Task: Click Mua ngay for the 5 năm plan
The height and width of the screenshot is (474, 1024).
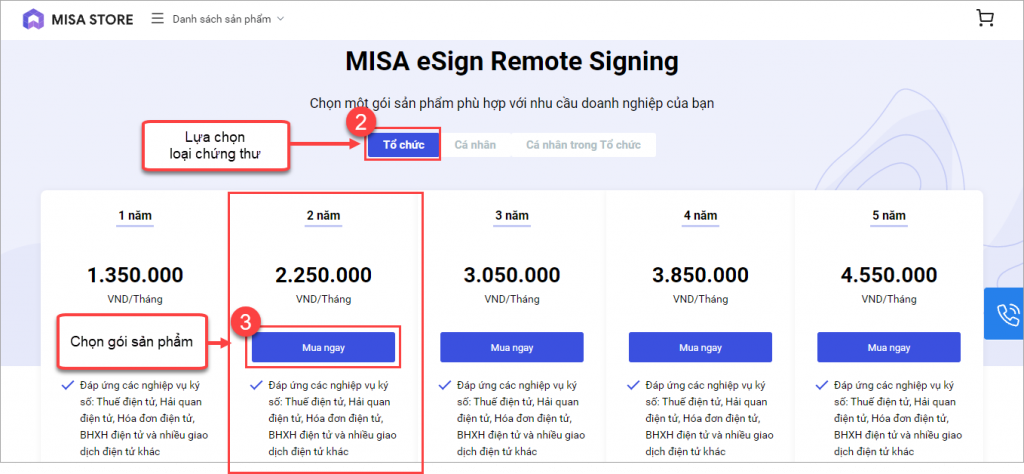Action: point(889,347)
